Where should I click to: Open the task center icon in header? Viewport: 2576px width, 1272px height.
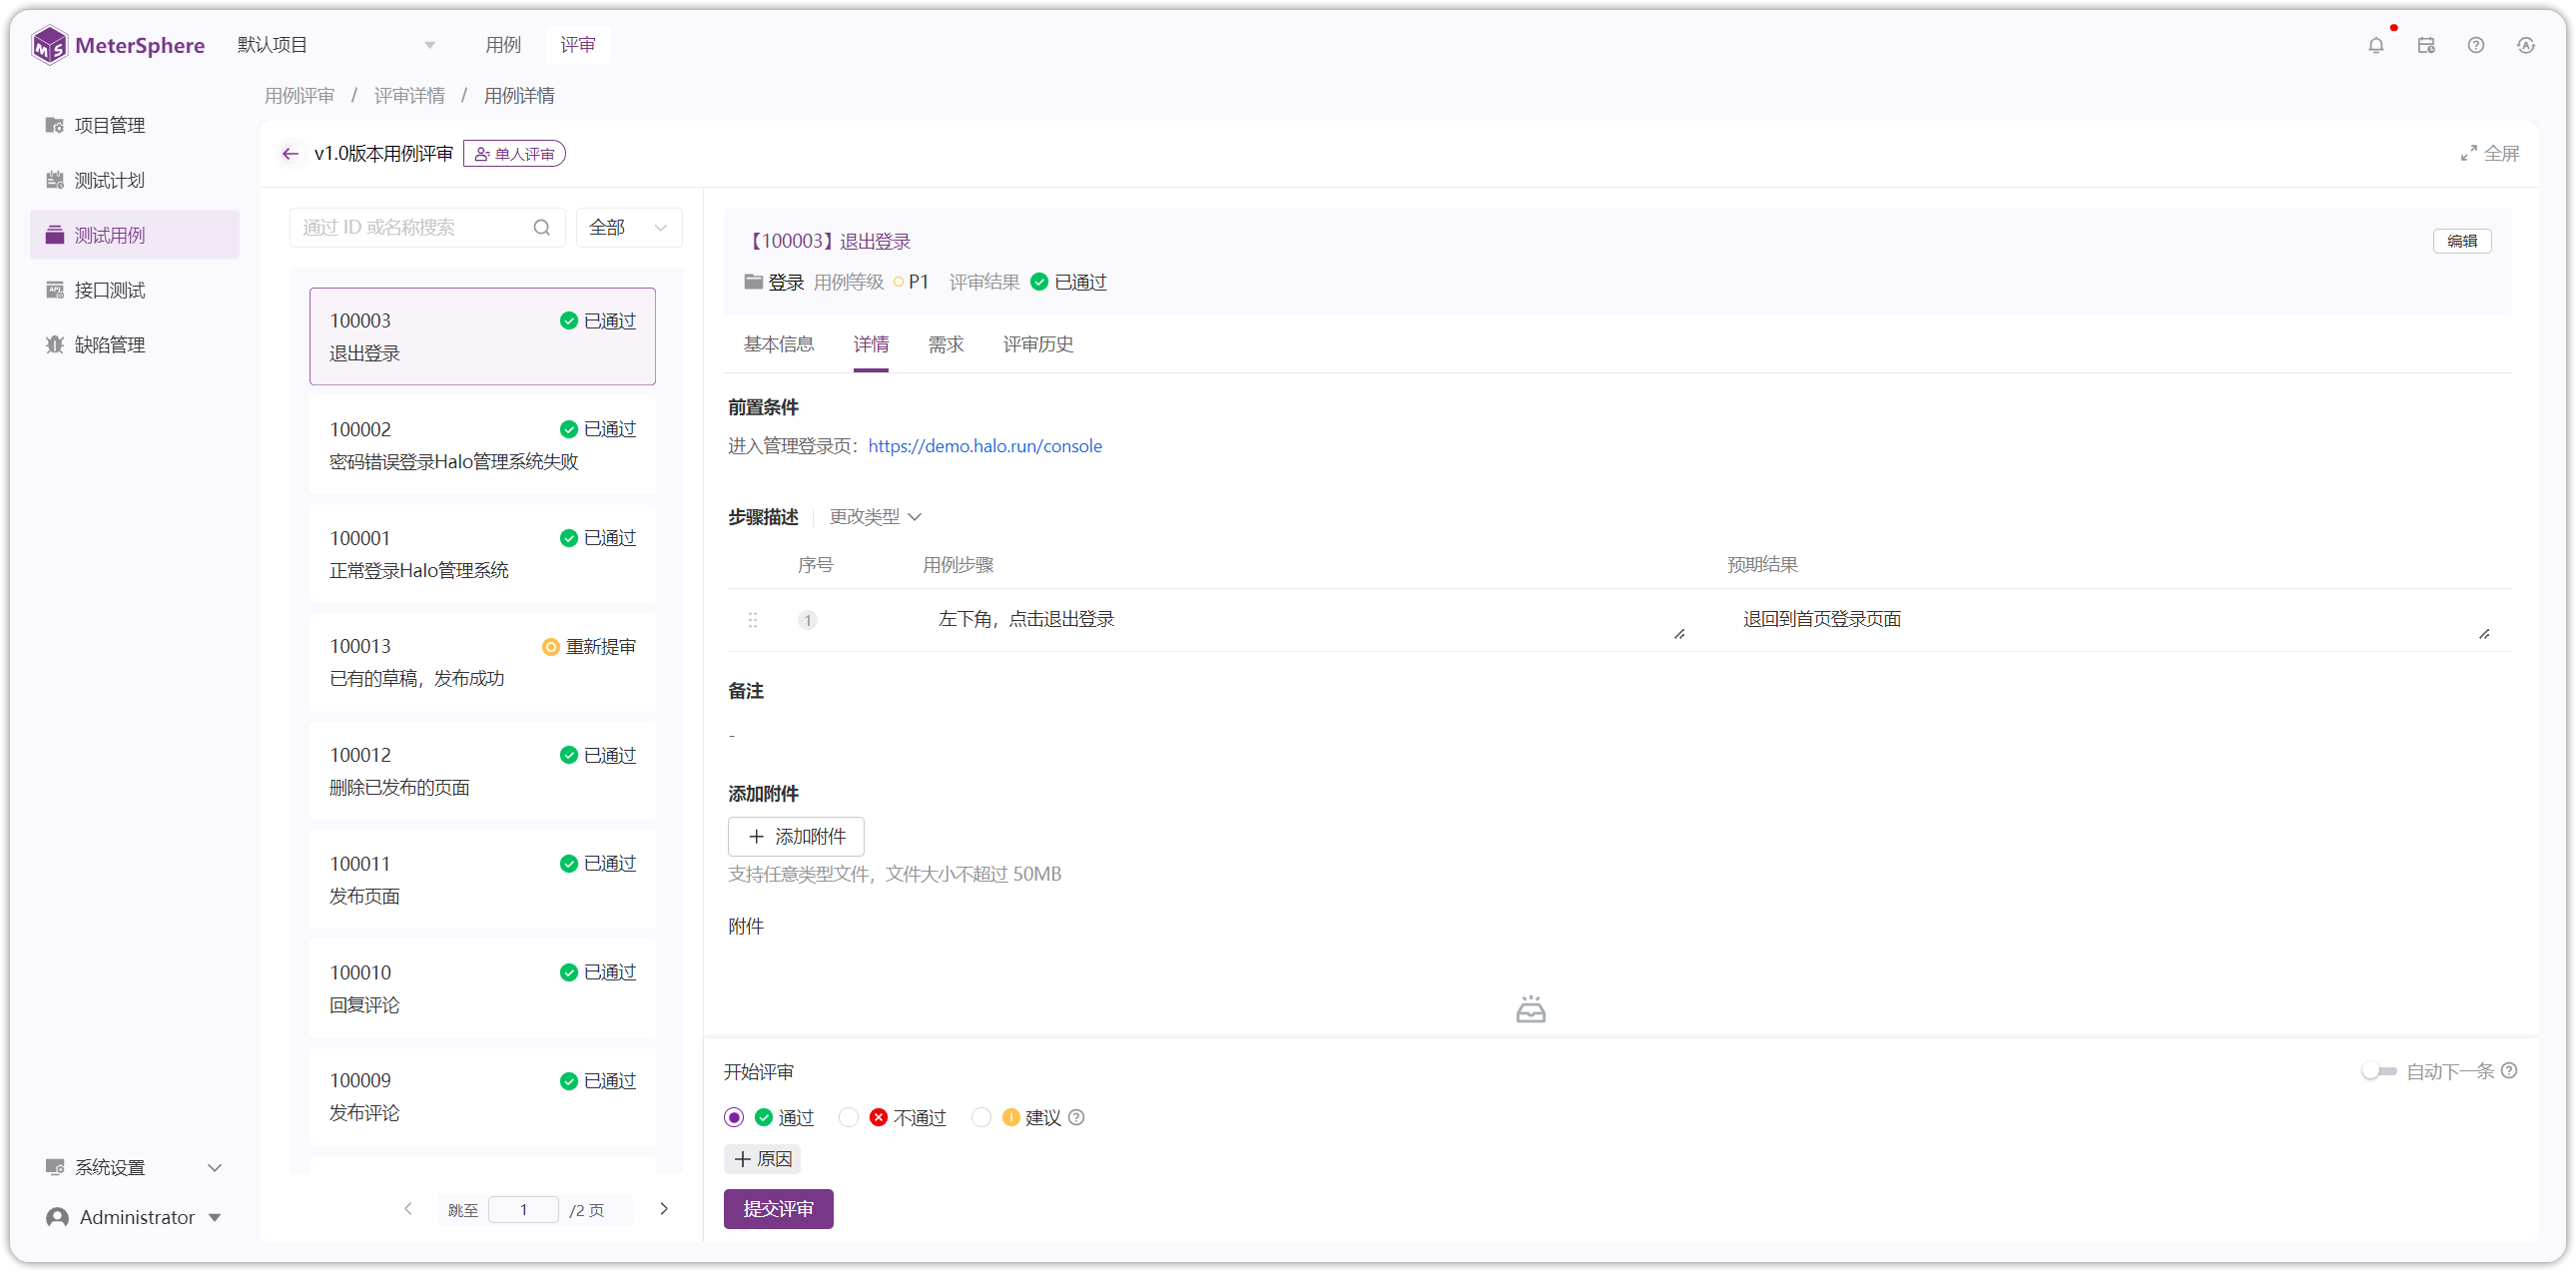point(2425,45)
